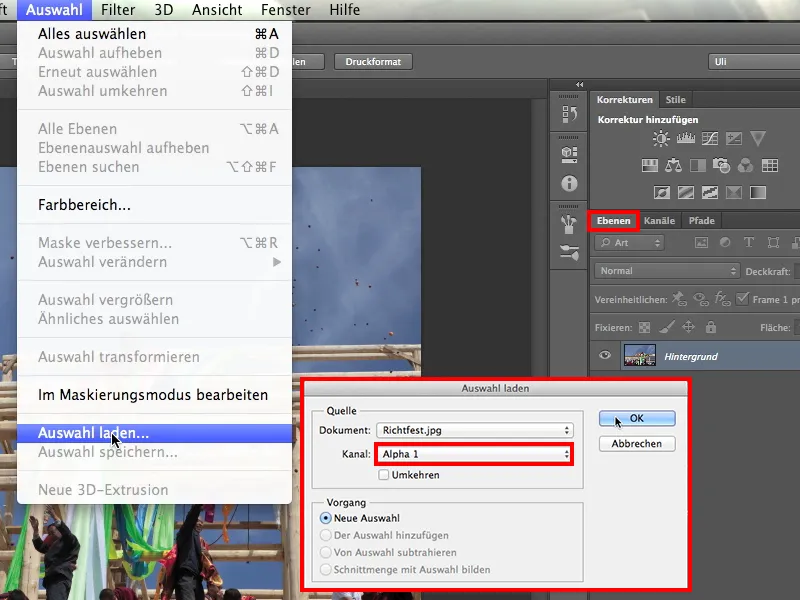
Task: Filter layers by type (T) icon
Action: [748, 243]
